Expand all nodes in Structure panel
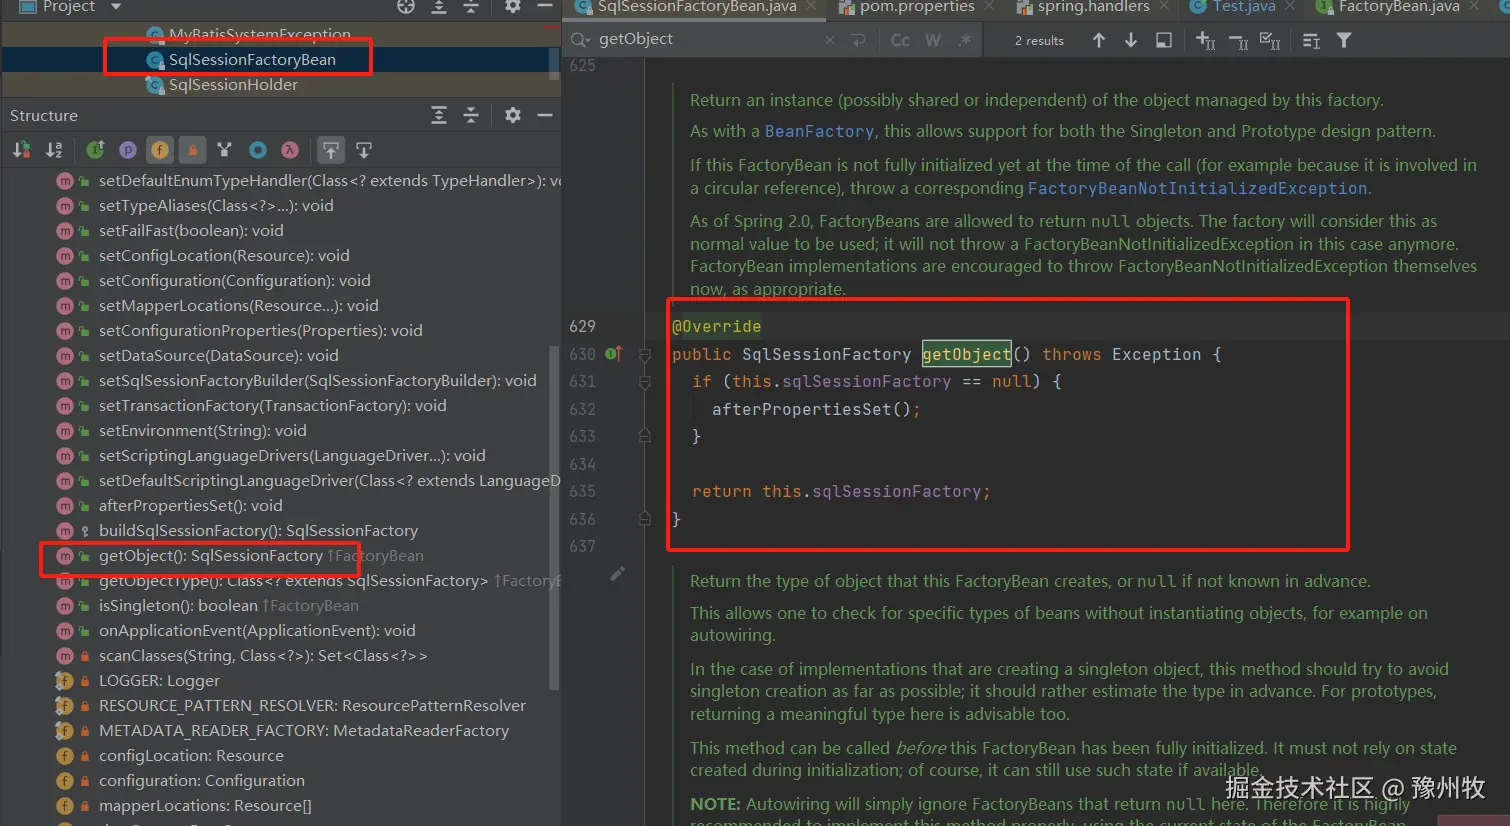The image size is (1510, 826). tap(439, 115)
